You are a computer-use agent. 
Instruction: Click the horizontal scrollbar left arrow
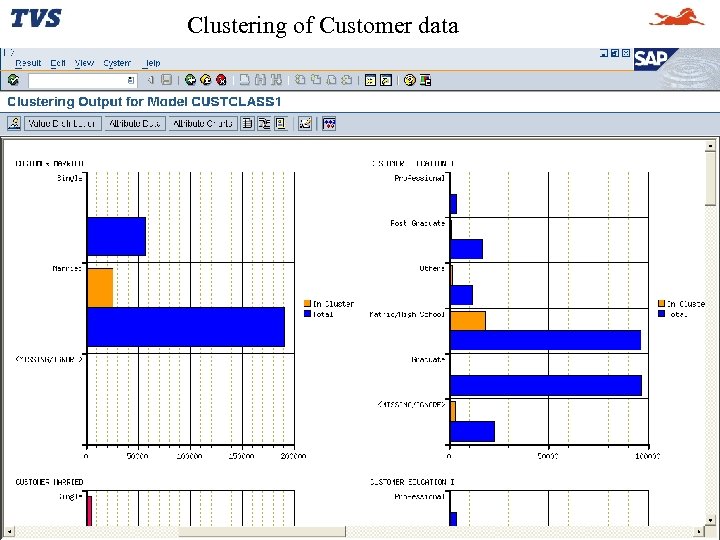click(x=9, y=532)
